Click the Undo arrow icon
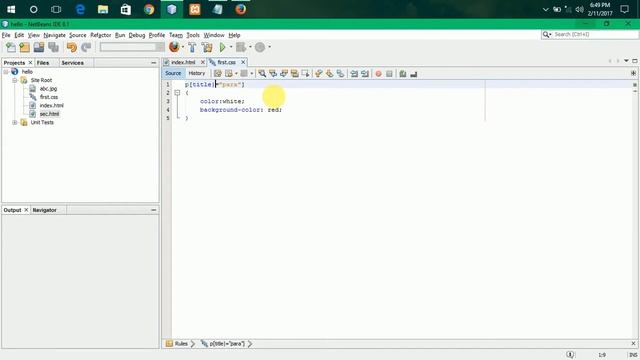The height and width of the screenshot is (360, 640). click(72, 47)
